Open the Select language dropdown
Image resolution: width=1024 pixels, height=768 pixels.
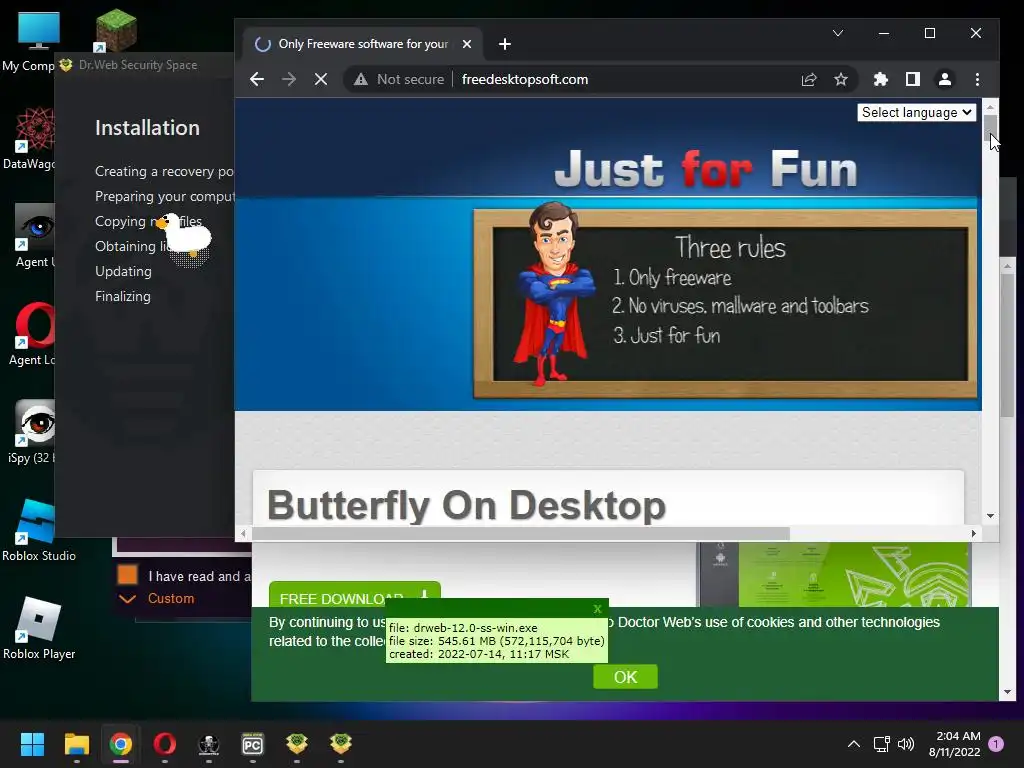(916, 112)
